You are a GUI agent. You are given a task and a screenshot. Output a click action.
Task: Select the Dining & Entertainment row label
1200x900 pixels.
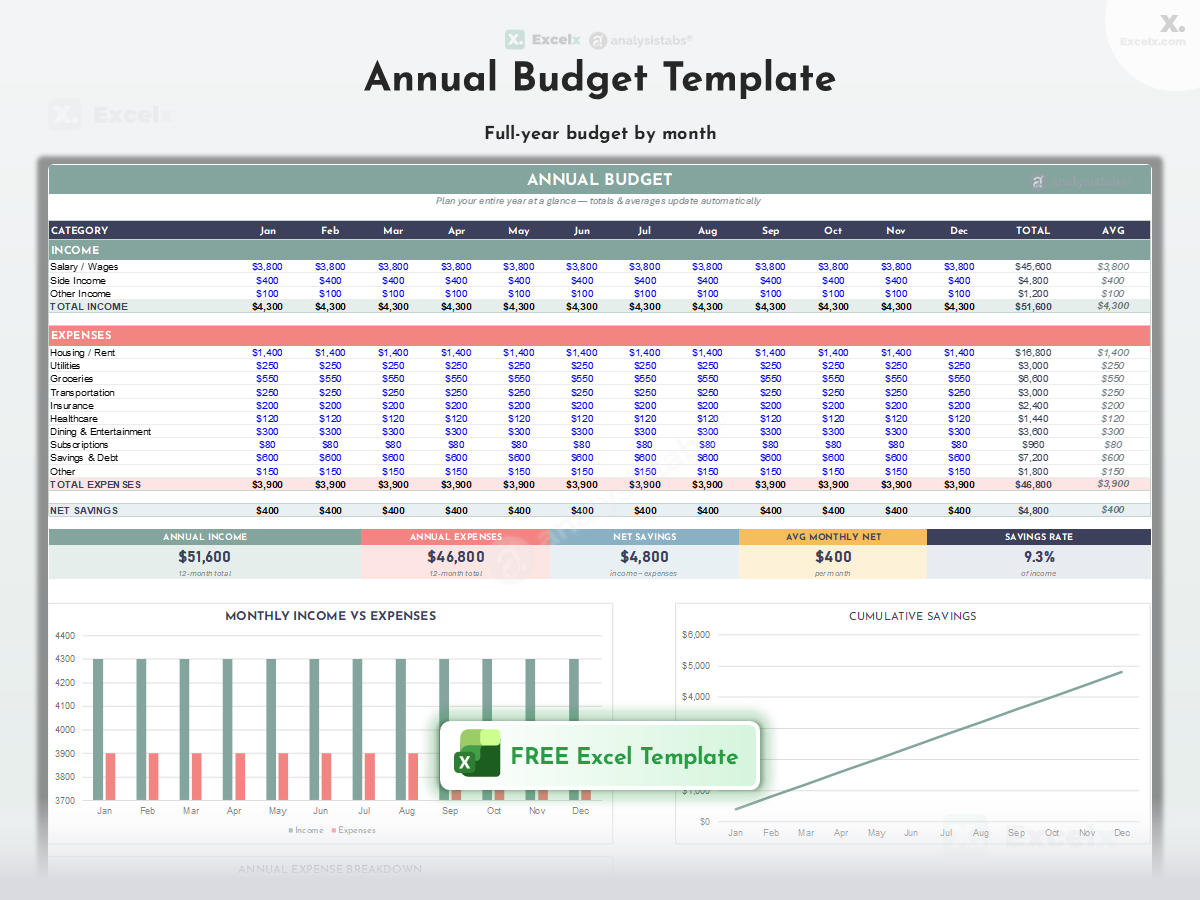tap(100, 432)
